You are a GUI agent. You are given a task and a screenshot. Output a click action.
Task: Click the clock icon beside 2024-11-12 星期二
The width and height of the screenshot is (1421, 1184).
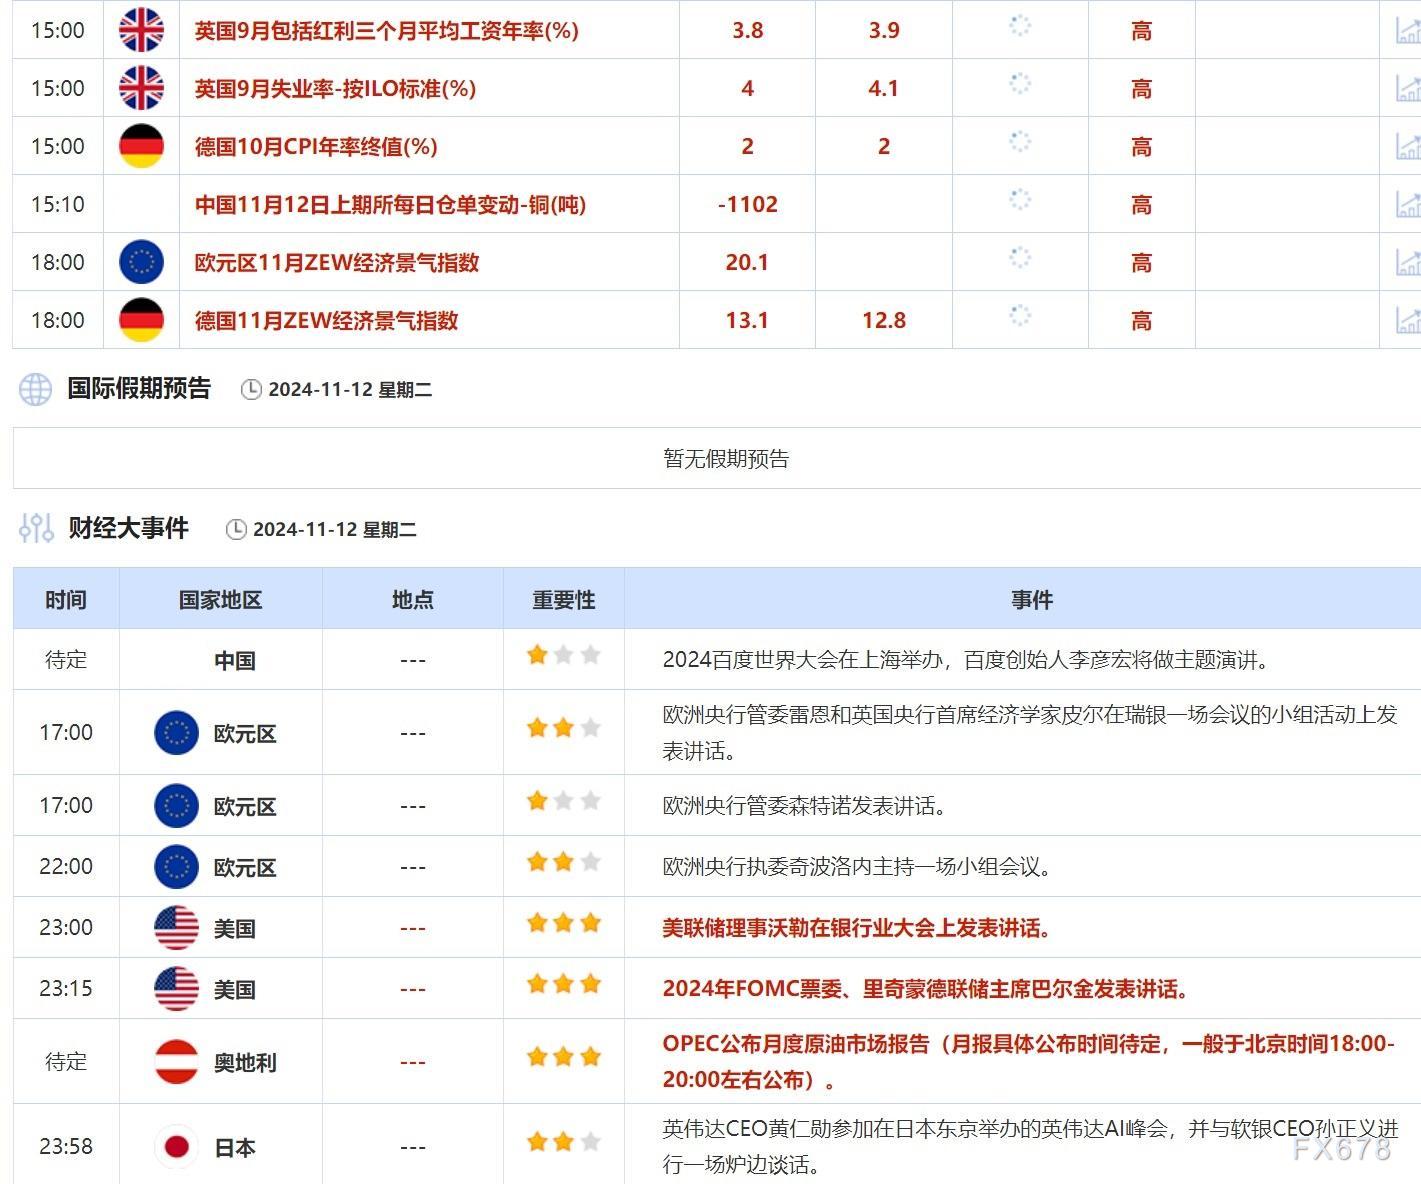[252, 389]
